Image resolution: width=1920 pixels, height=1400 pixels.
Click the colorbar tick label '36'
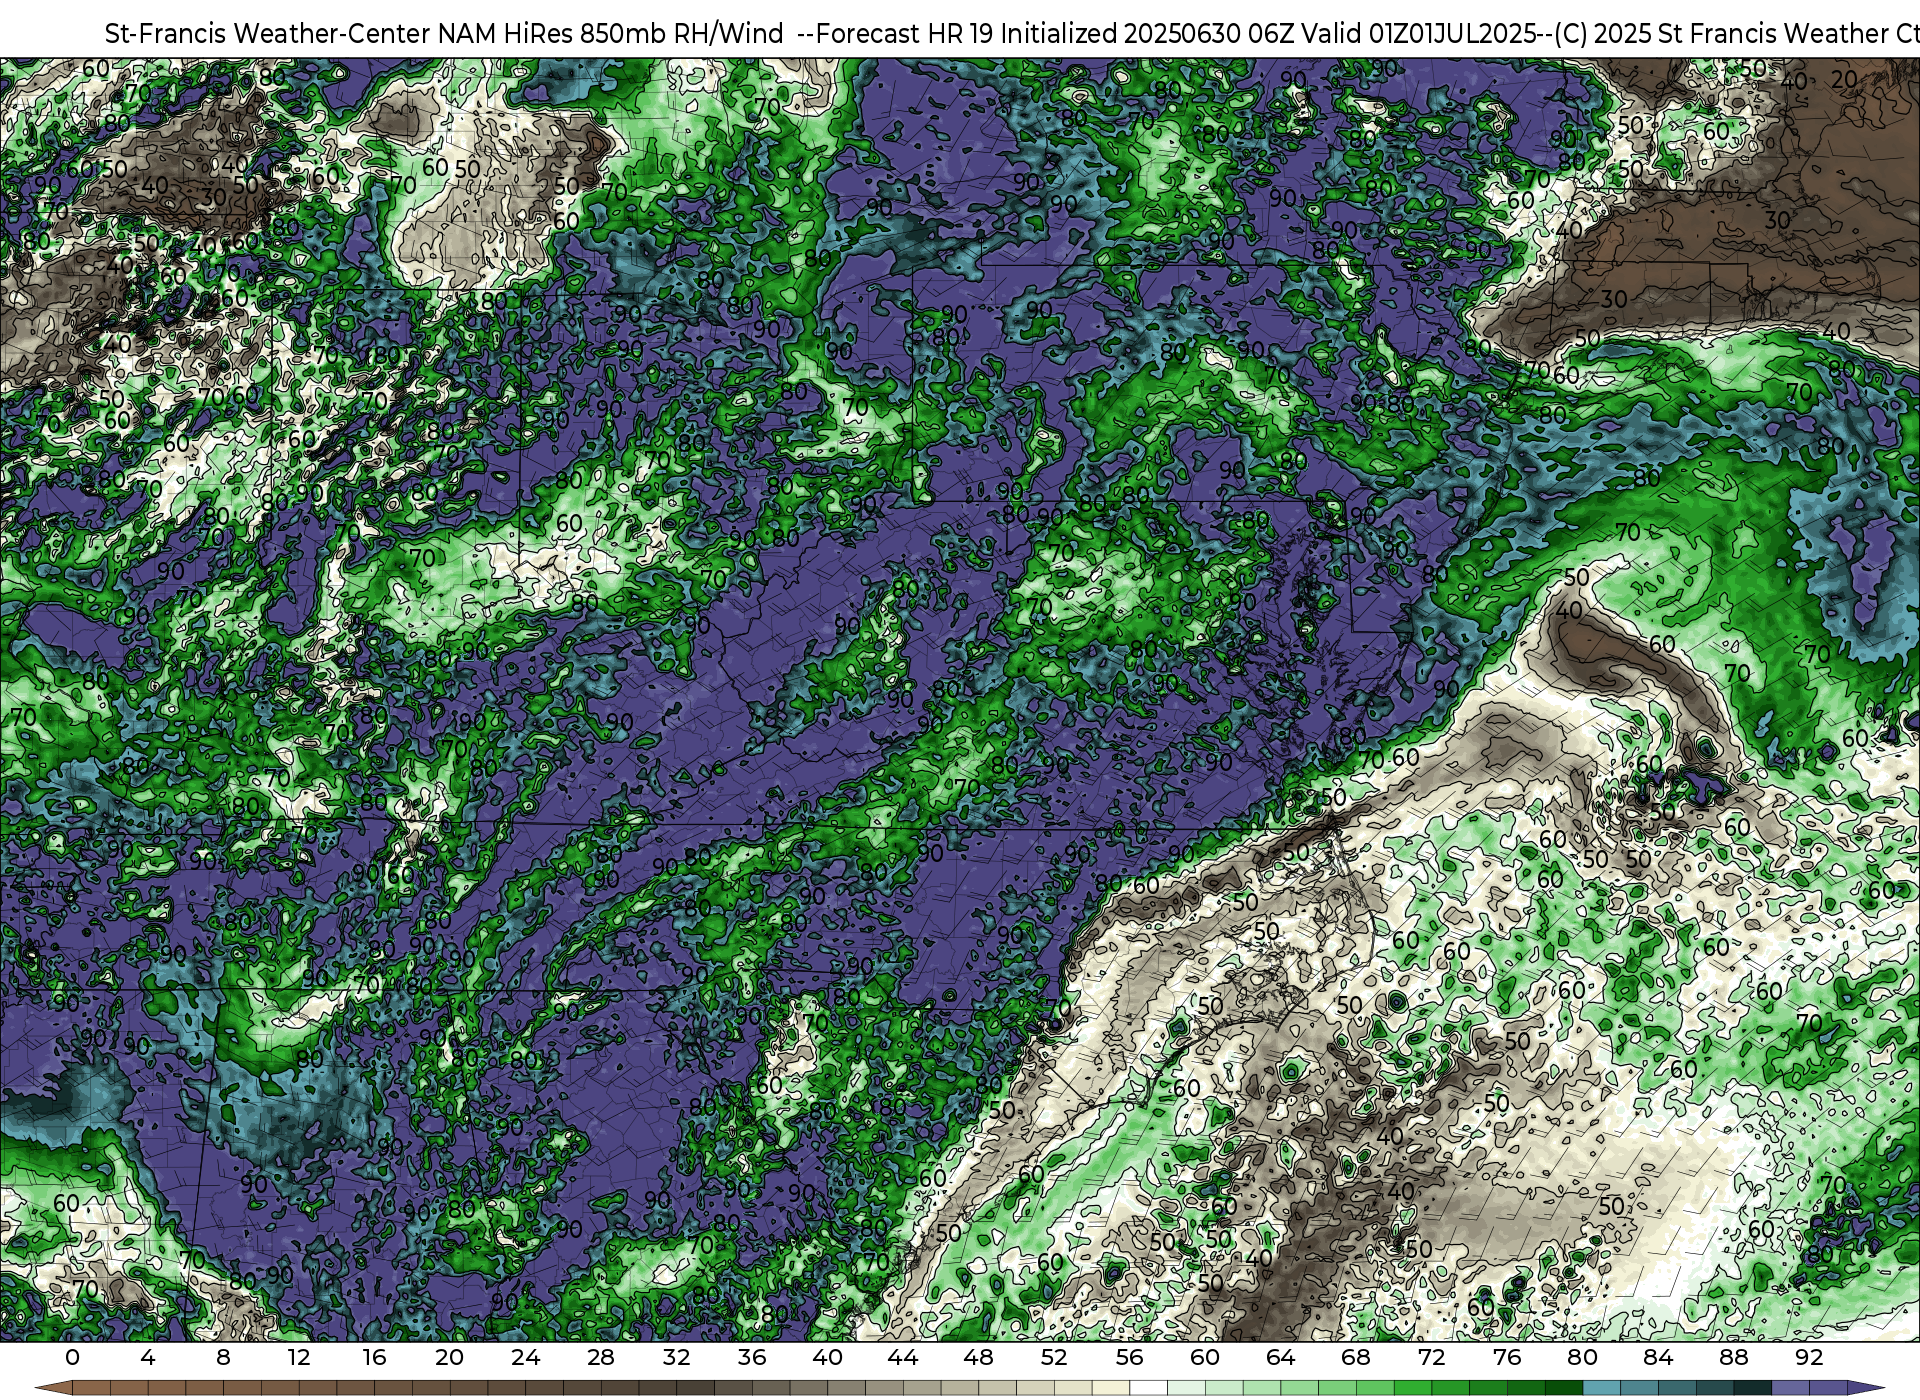point(752,1357)
